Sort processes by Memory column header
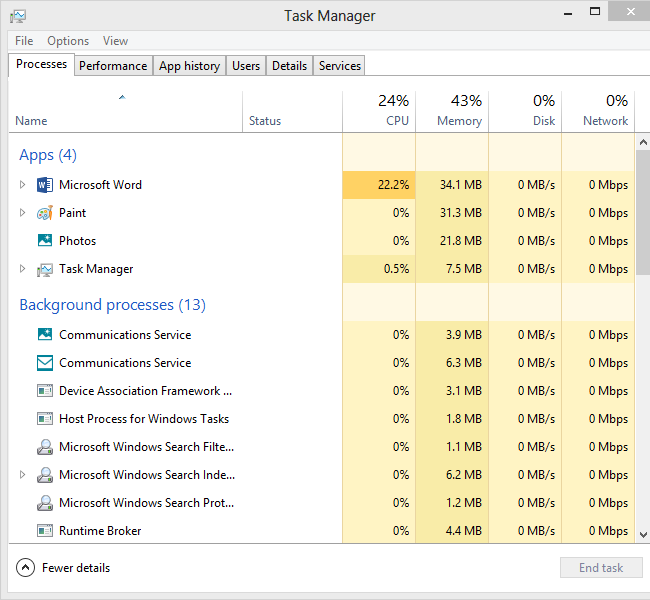This screenshot has height=600, width=650. [452, 112]
